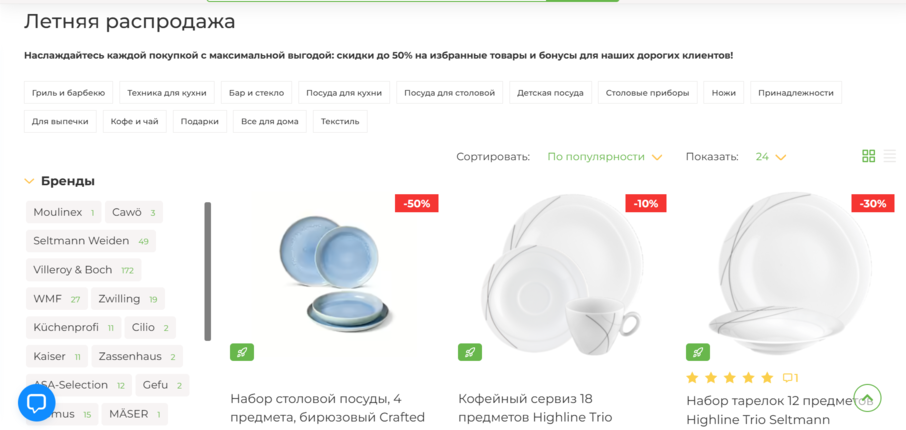Open the blue chat widget
The image size is (906, 430).
pyautogui.click(x=36, y=403)
